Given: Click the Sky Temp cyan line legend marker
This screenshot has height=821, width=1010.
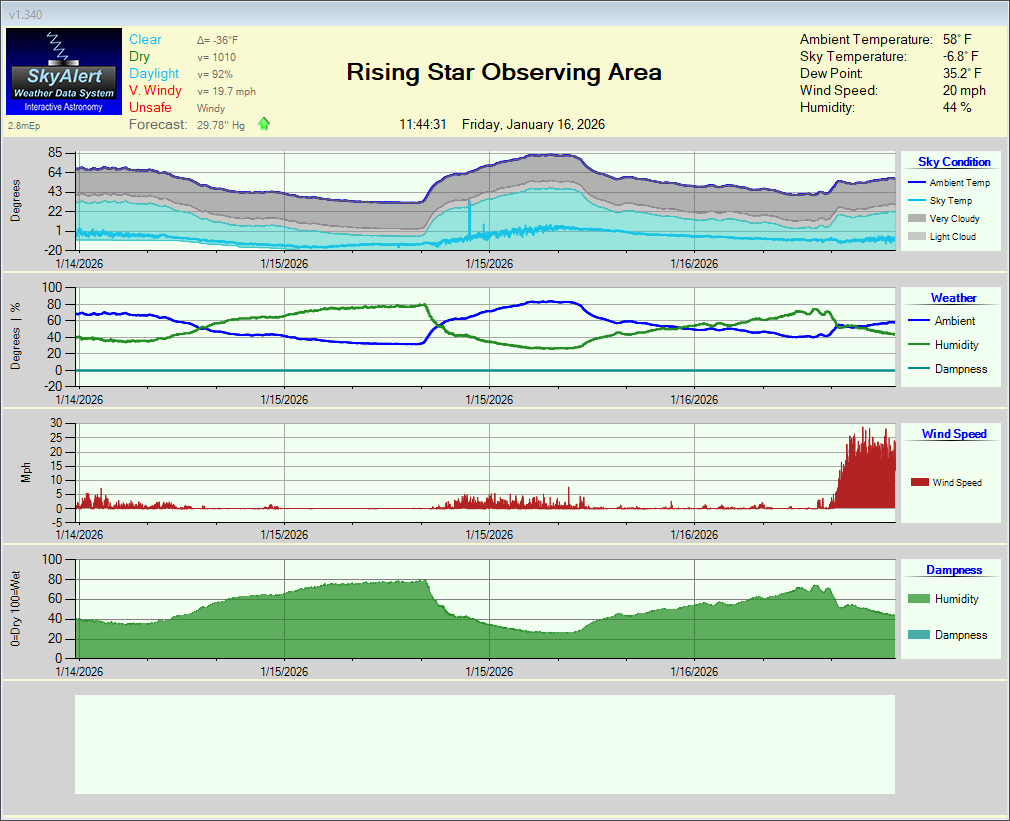Looking at the screenshot, I should (916, 201).
